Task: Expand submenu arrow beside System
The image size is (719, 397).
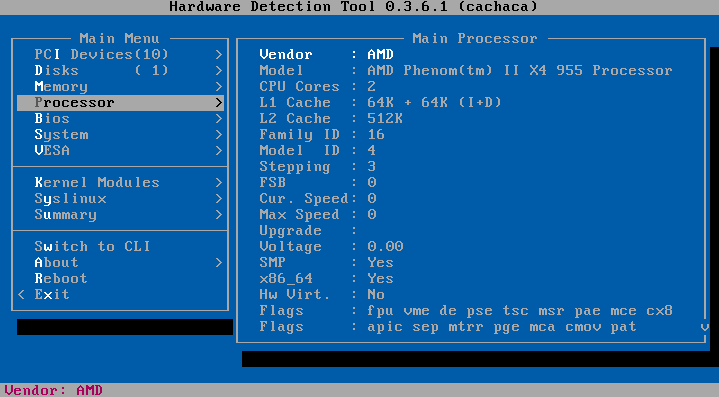Action: point(219,135)
